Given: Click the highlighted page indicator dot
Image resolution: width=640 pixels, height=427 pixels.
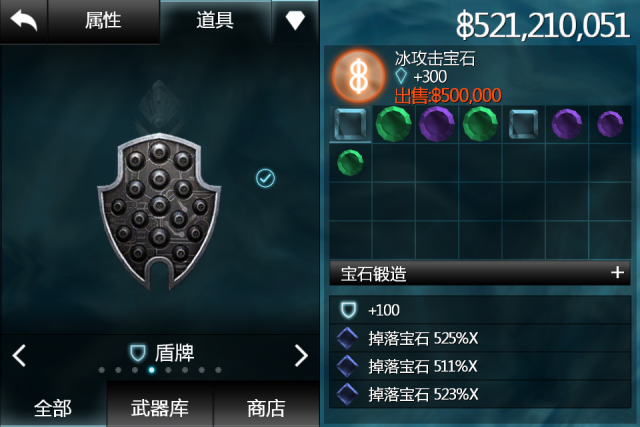Looking at the screenshot, I should click(151, 370).
